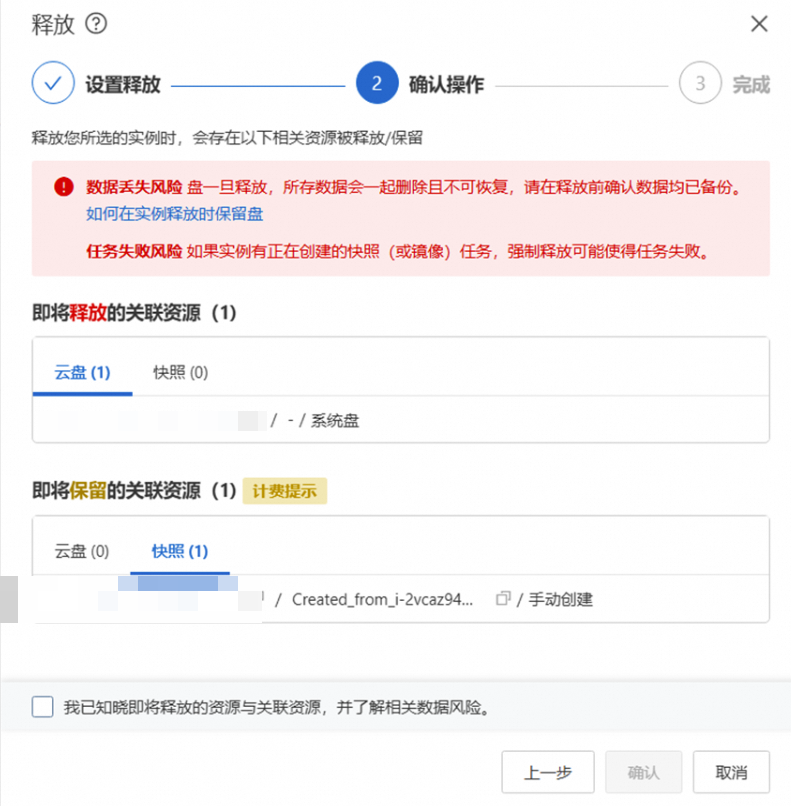Click heading 即将释放的关联资源 (1)
The height and width of the screenshot is (806, 791).
[x=134, y=313]
